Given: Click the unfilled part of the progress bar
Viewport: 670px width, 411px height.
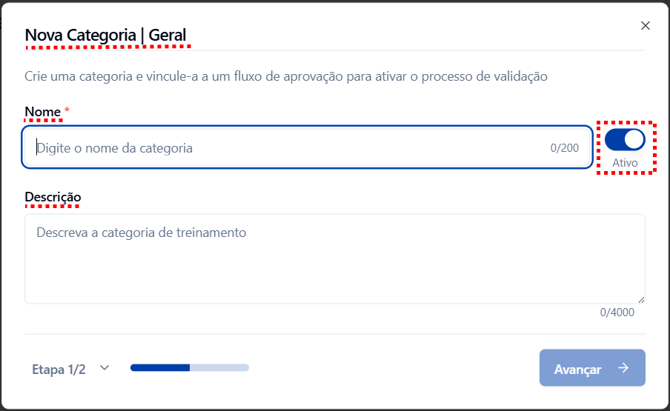Looking at the screenshot, I should (219, 368).
